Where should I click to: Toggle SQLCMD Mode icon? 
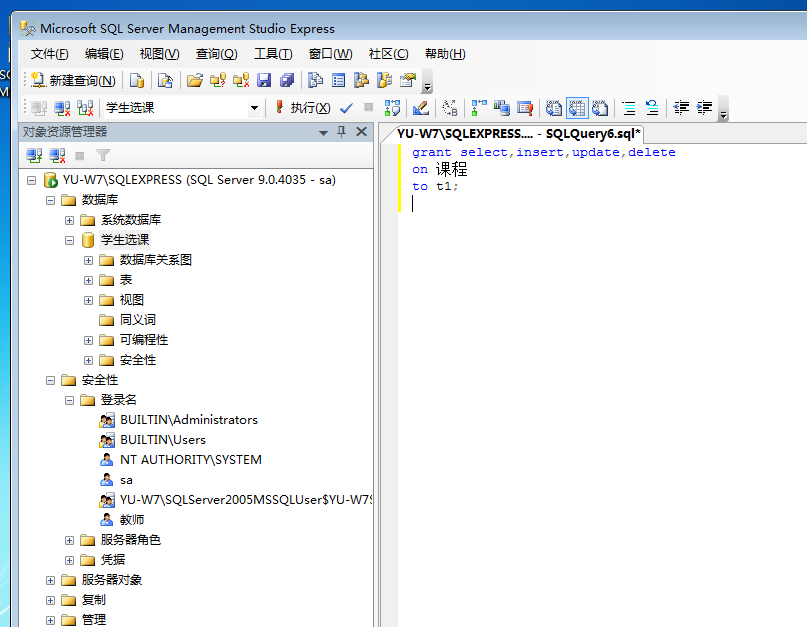pyautogui.click(x=525, y=108)
